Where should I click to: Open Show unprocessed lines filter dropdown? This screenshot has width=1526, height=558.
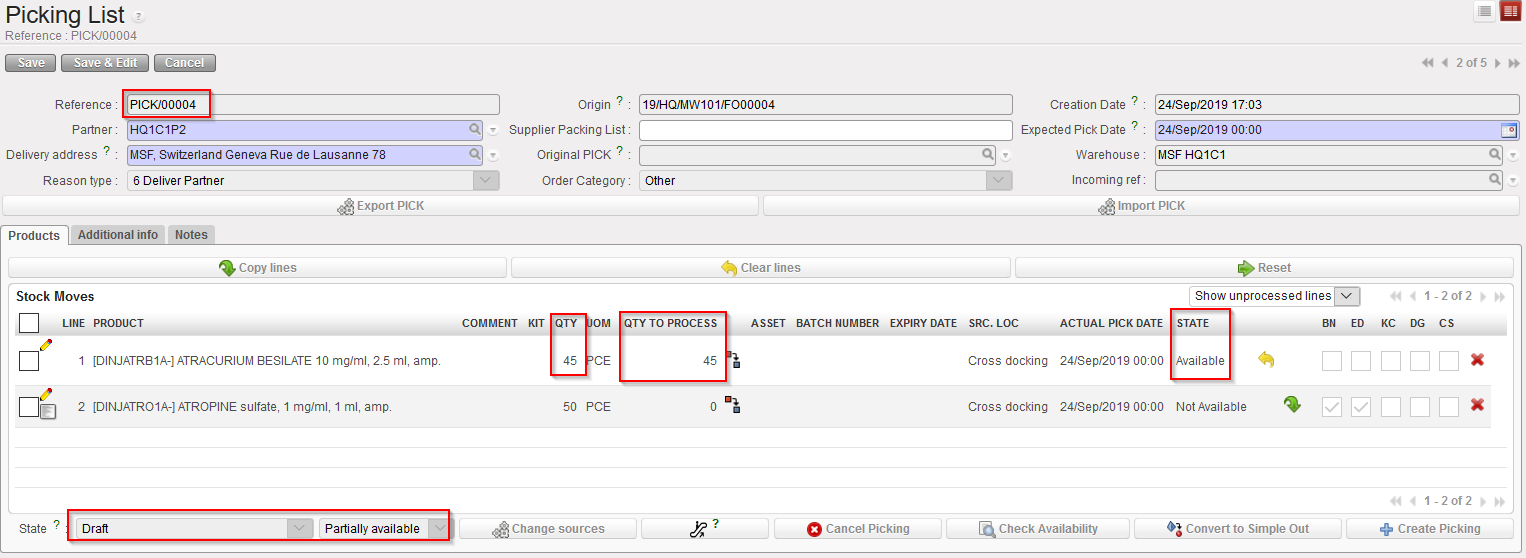pos(1347,296)
